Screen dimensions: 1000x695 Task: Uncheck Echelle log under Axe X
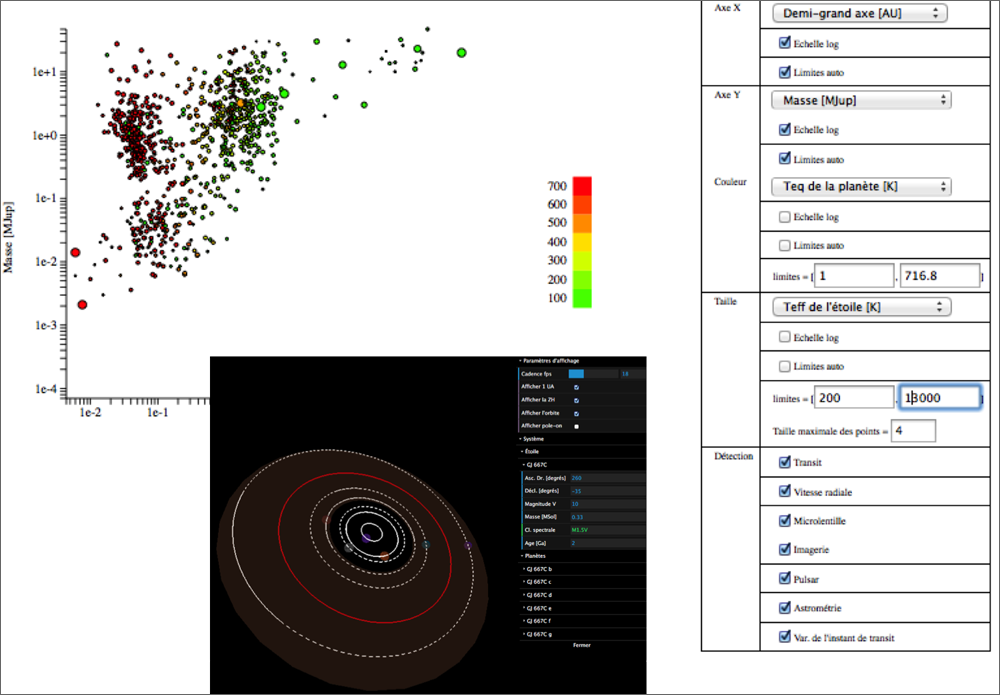click(785, 44)
